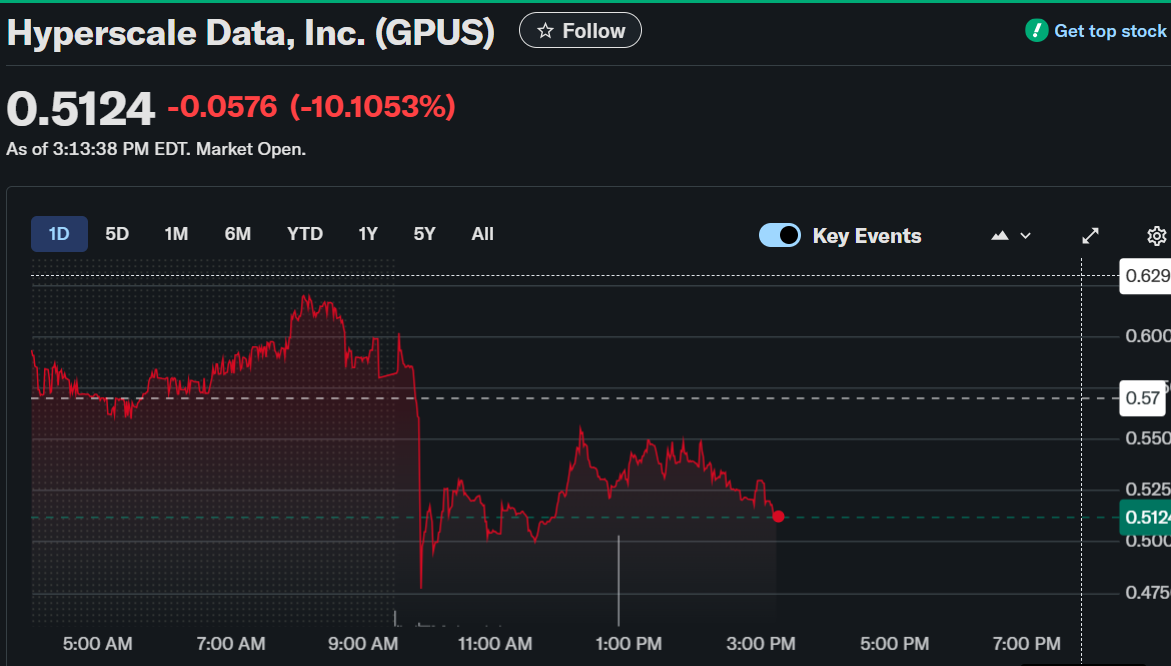Screen dimensions: 1171x666
Task: Open chart fullscreen with the expand icon
Action: coord(1091,236)
